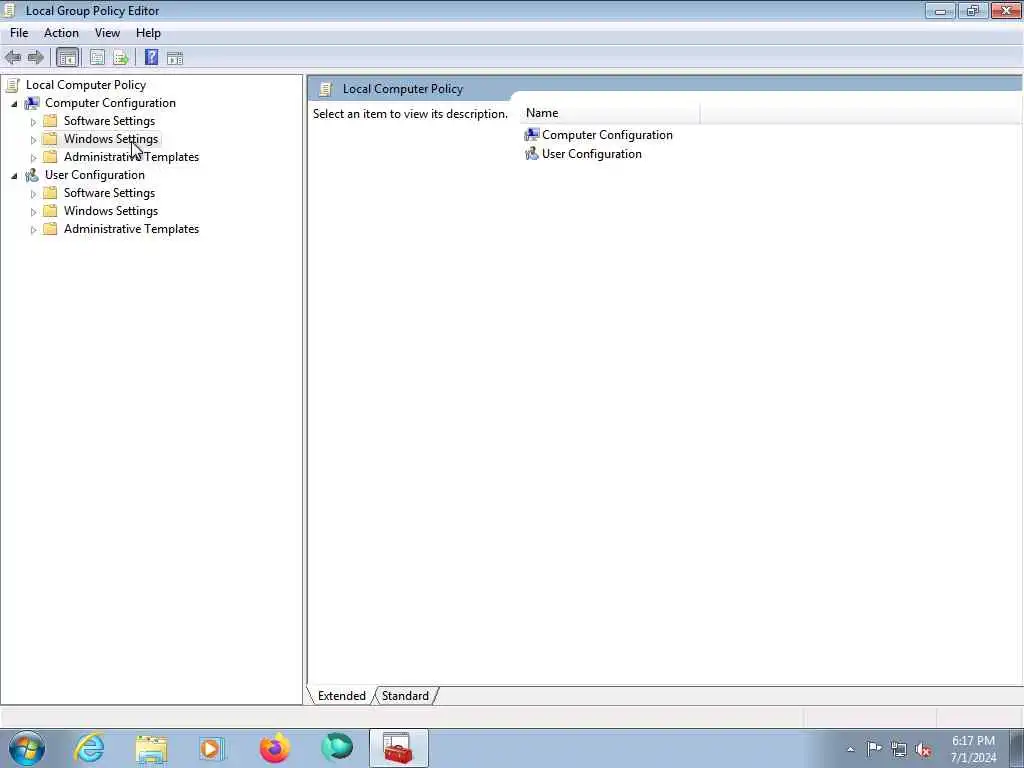
Task: Click the User Configuration icon in the tree
Action: pos(32,175)
